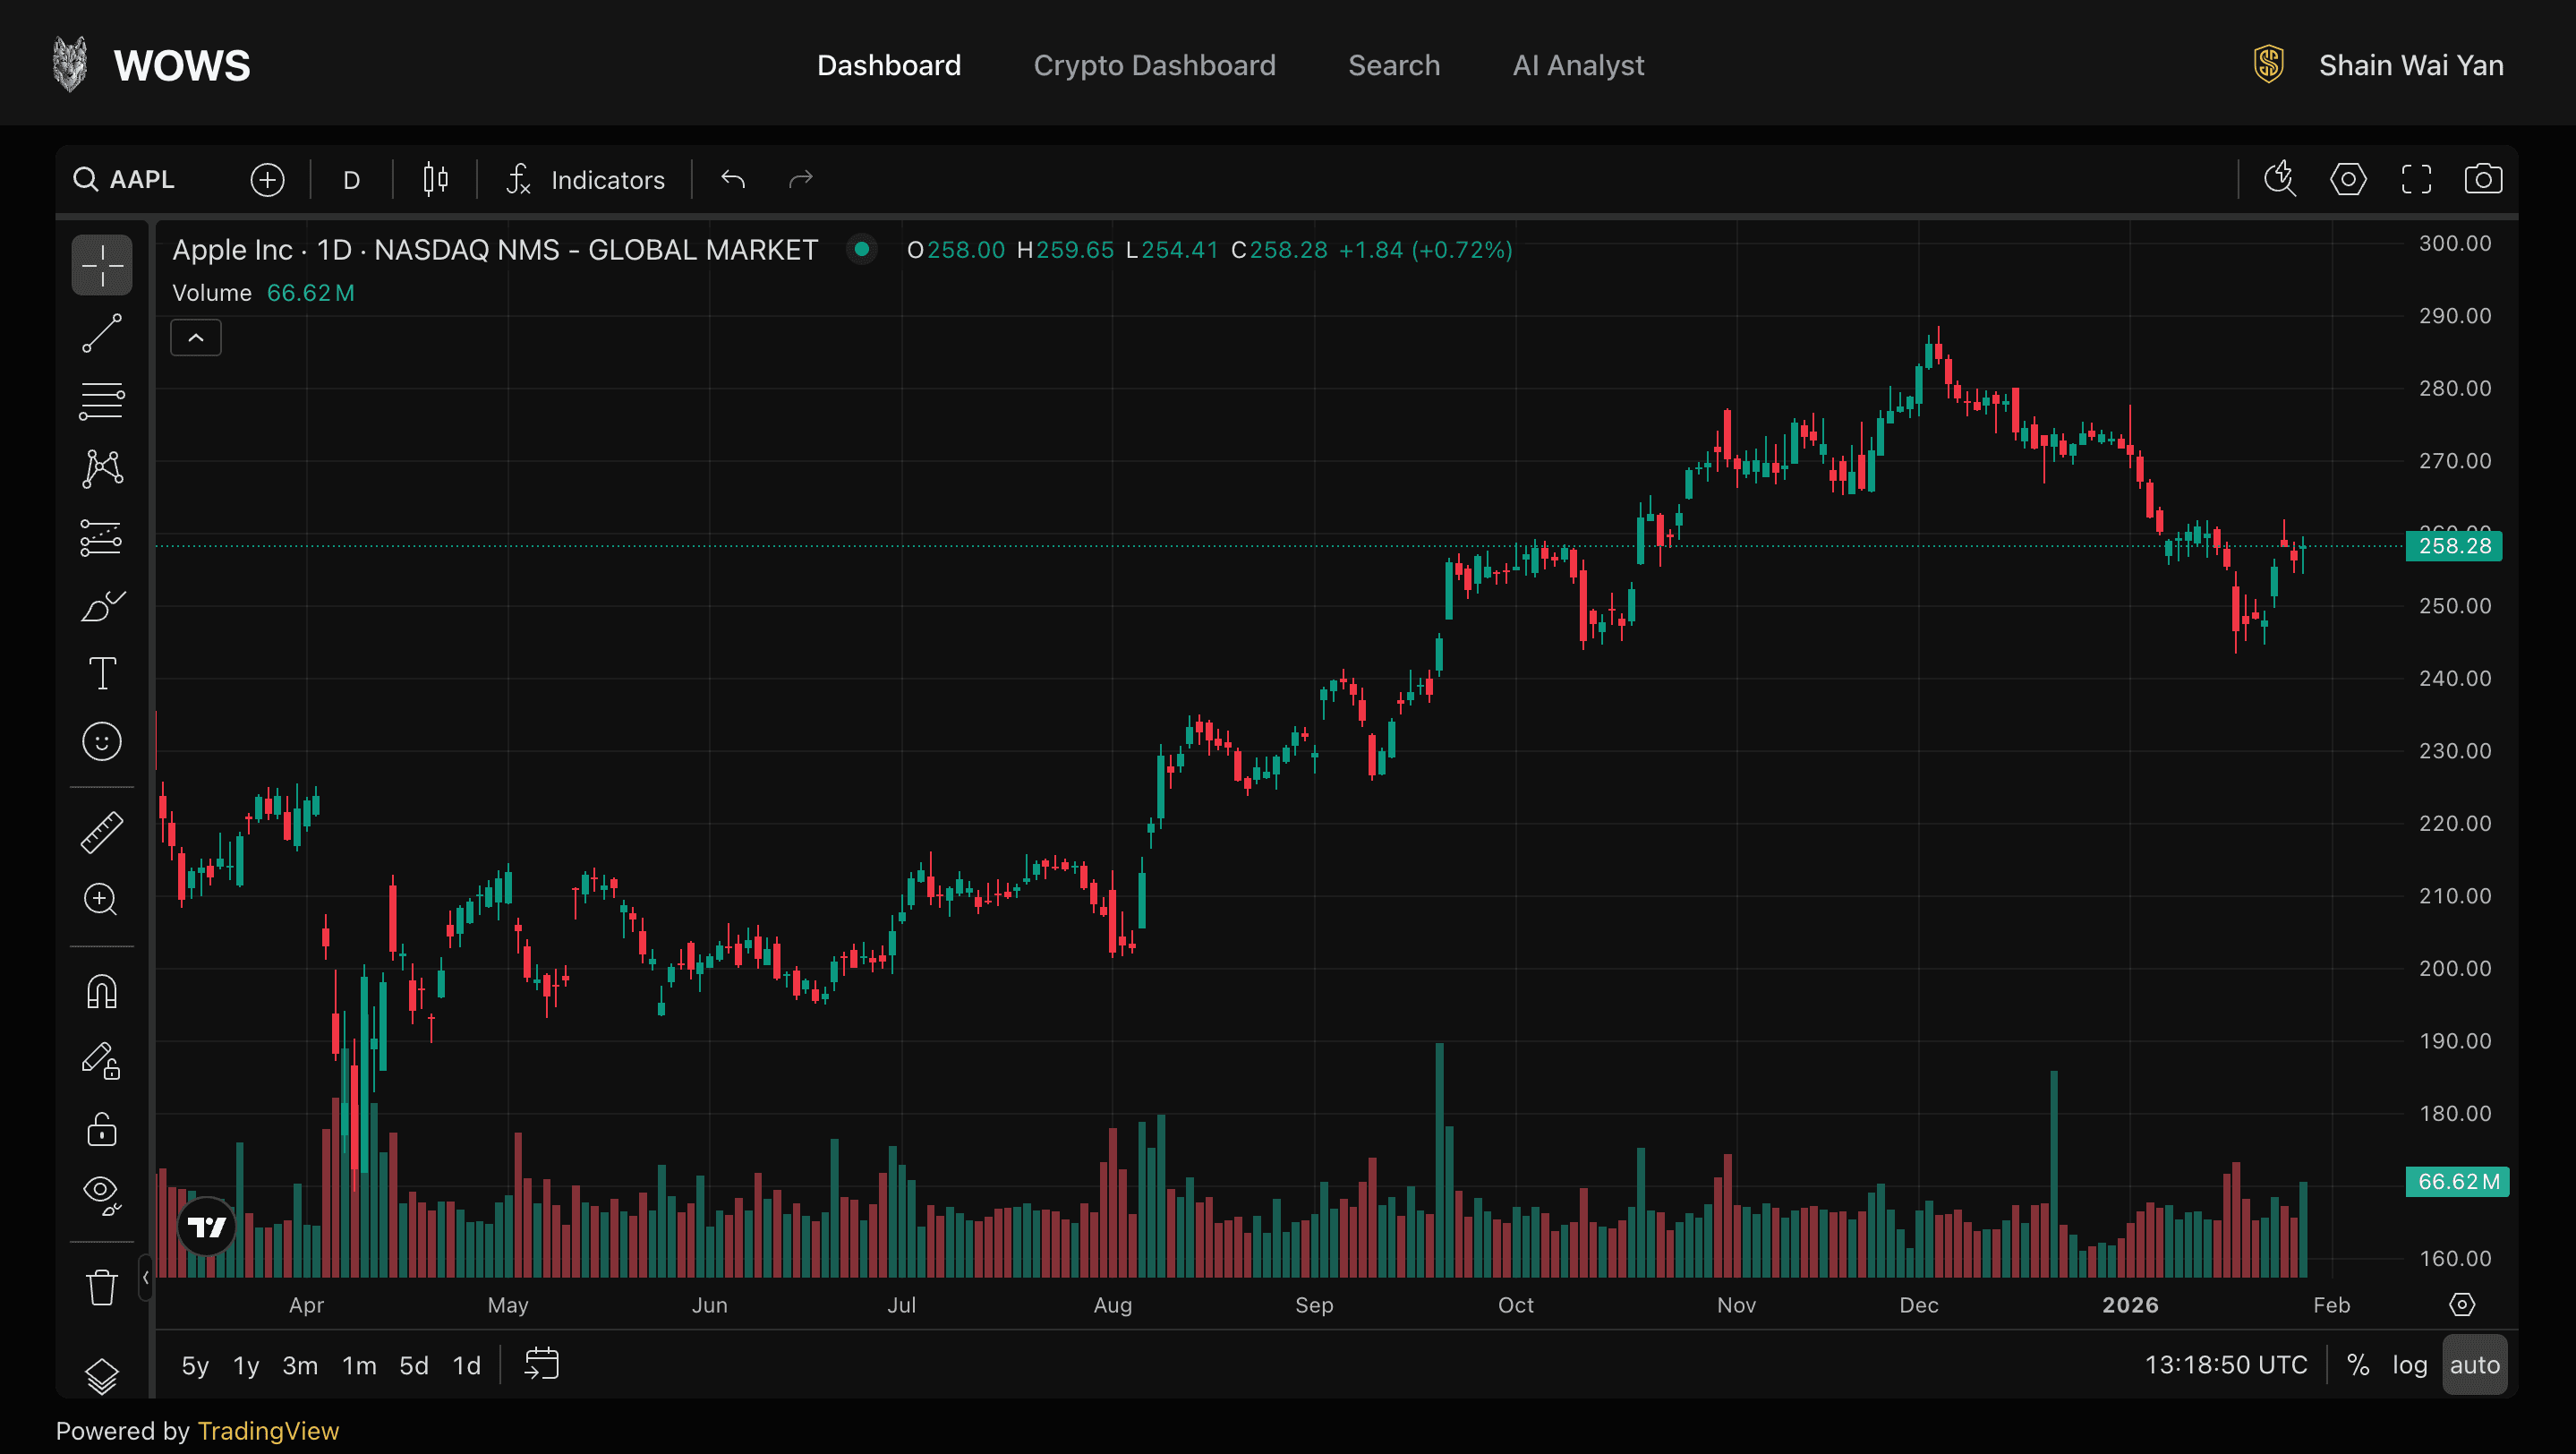Set range to 1m
This screenshot has width=2576, height=1454.
(359, 1365)
